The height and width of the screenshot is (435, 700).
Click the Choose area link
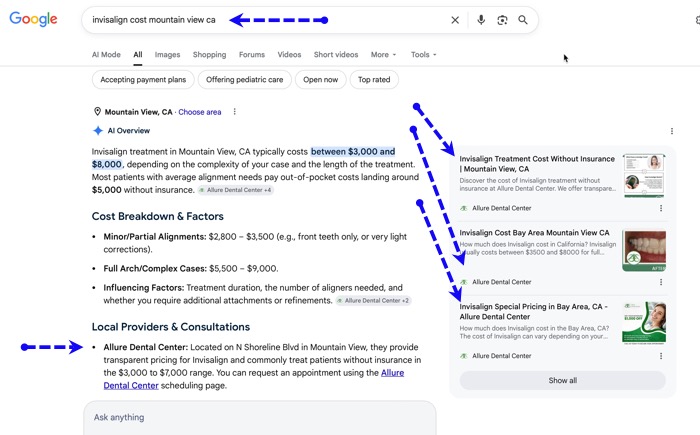tap(200, 112)
